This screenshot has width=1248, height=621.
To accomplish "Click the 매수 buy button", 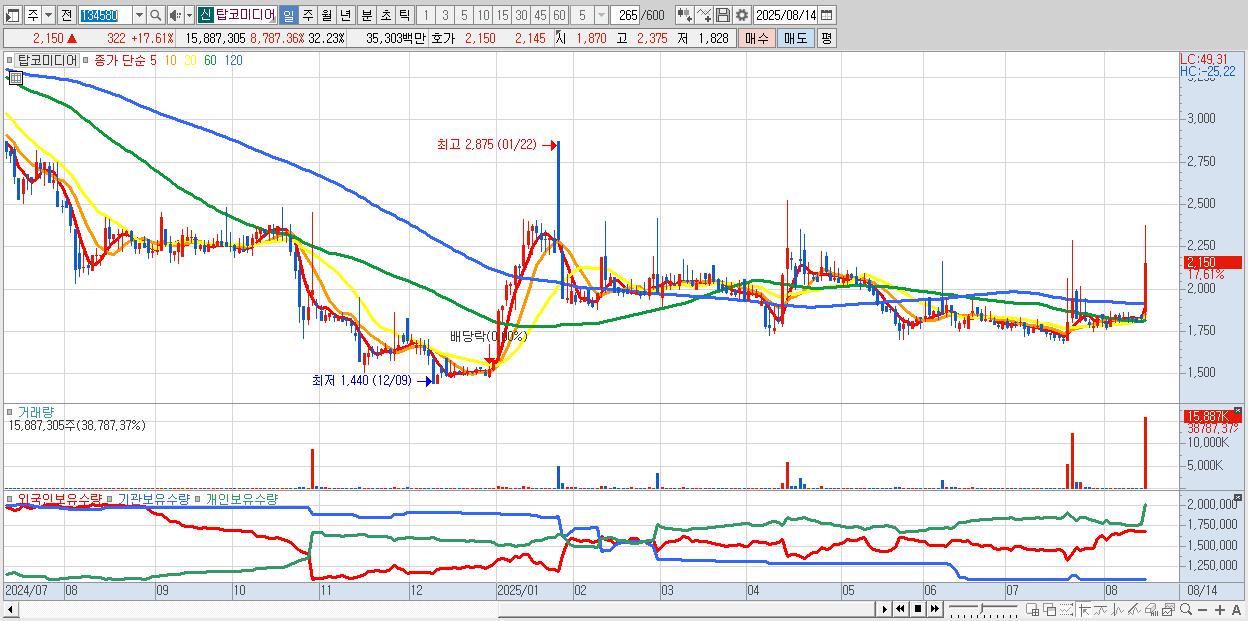I will [757, 38].
